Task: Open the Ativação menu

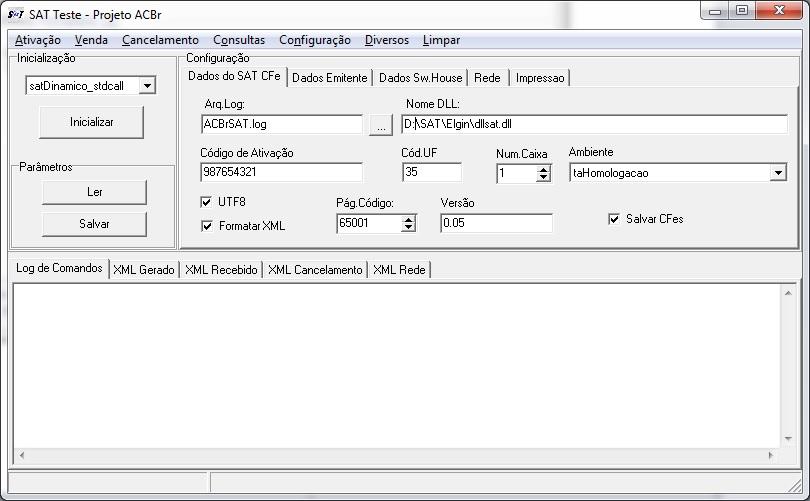Action: pyautogui.click(x=38, y=40)
